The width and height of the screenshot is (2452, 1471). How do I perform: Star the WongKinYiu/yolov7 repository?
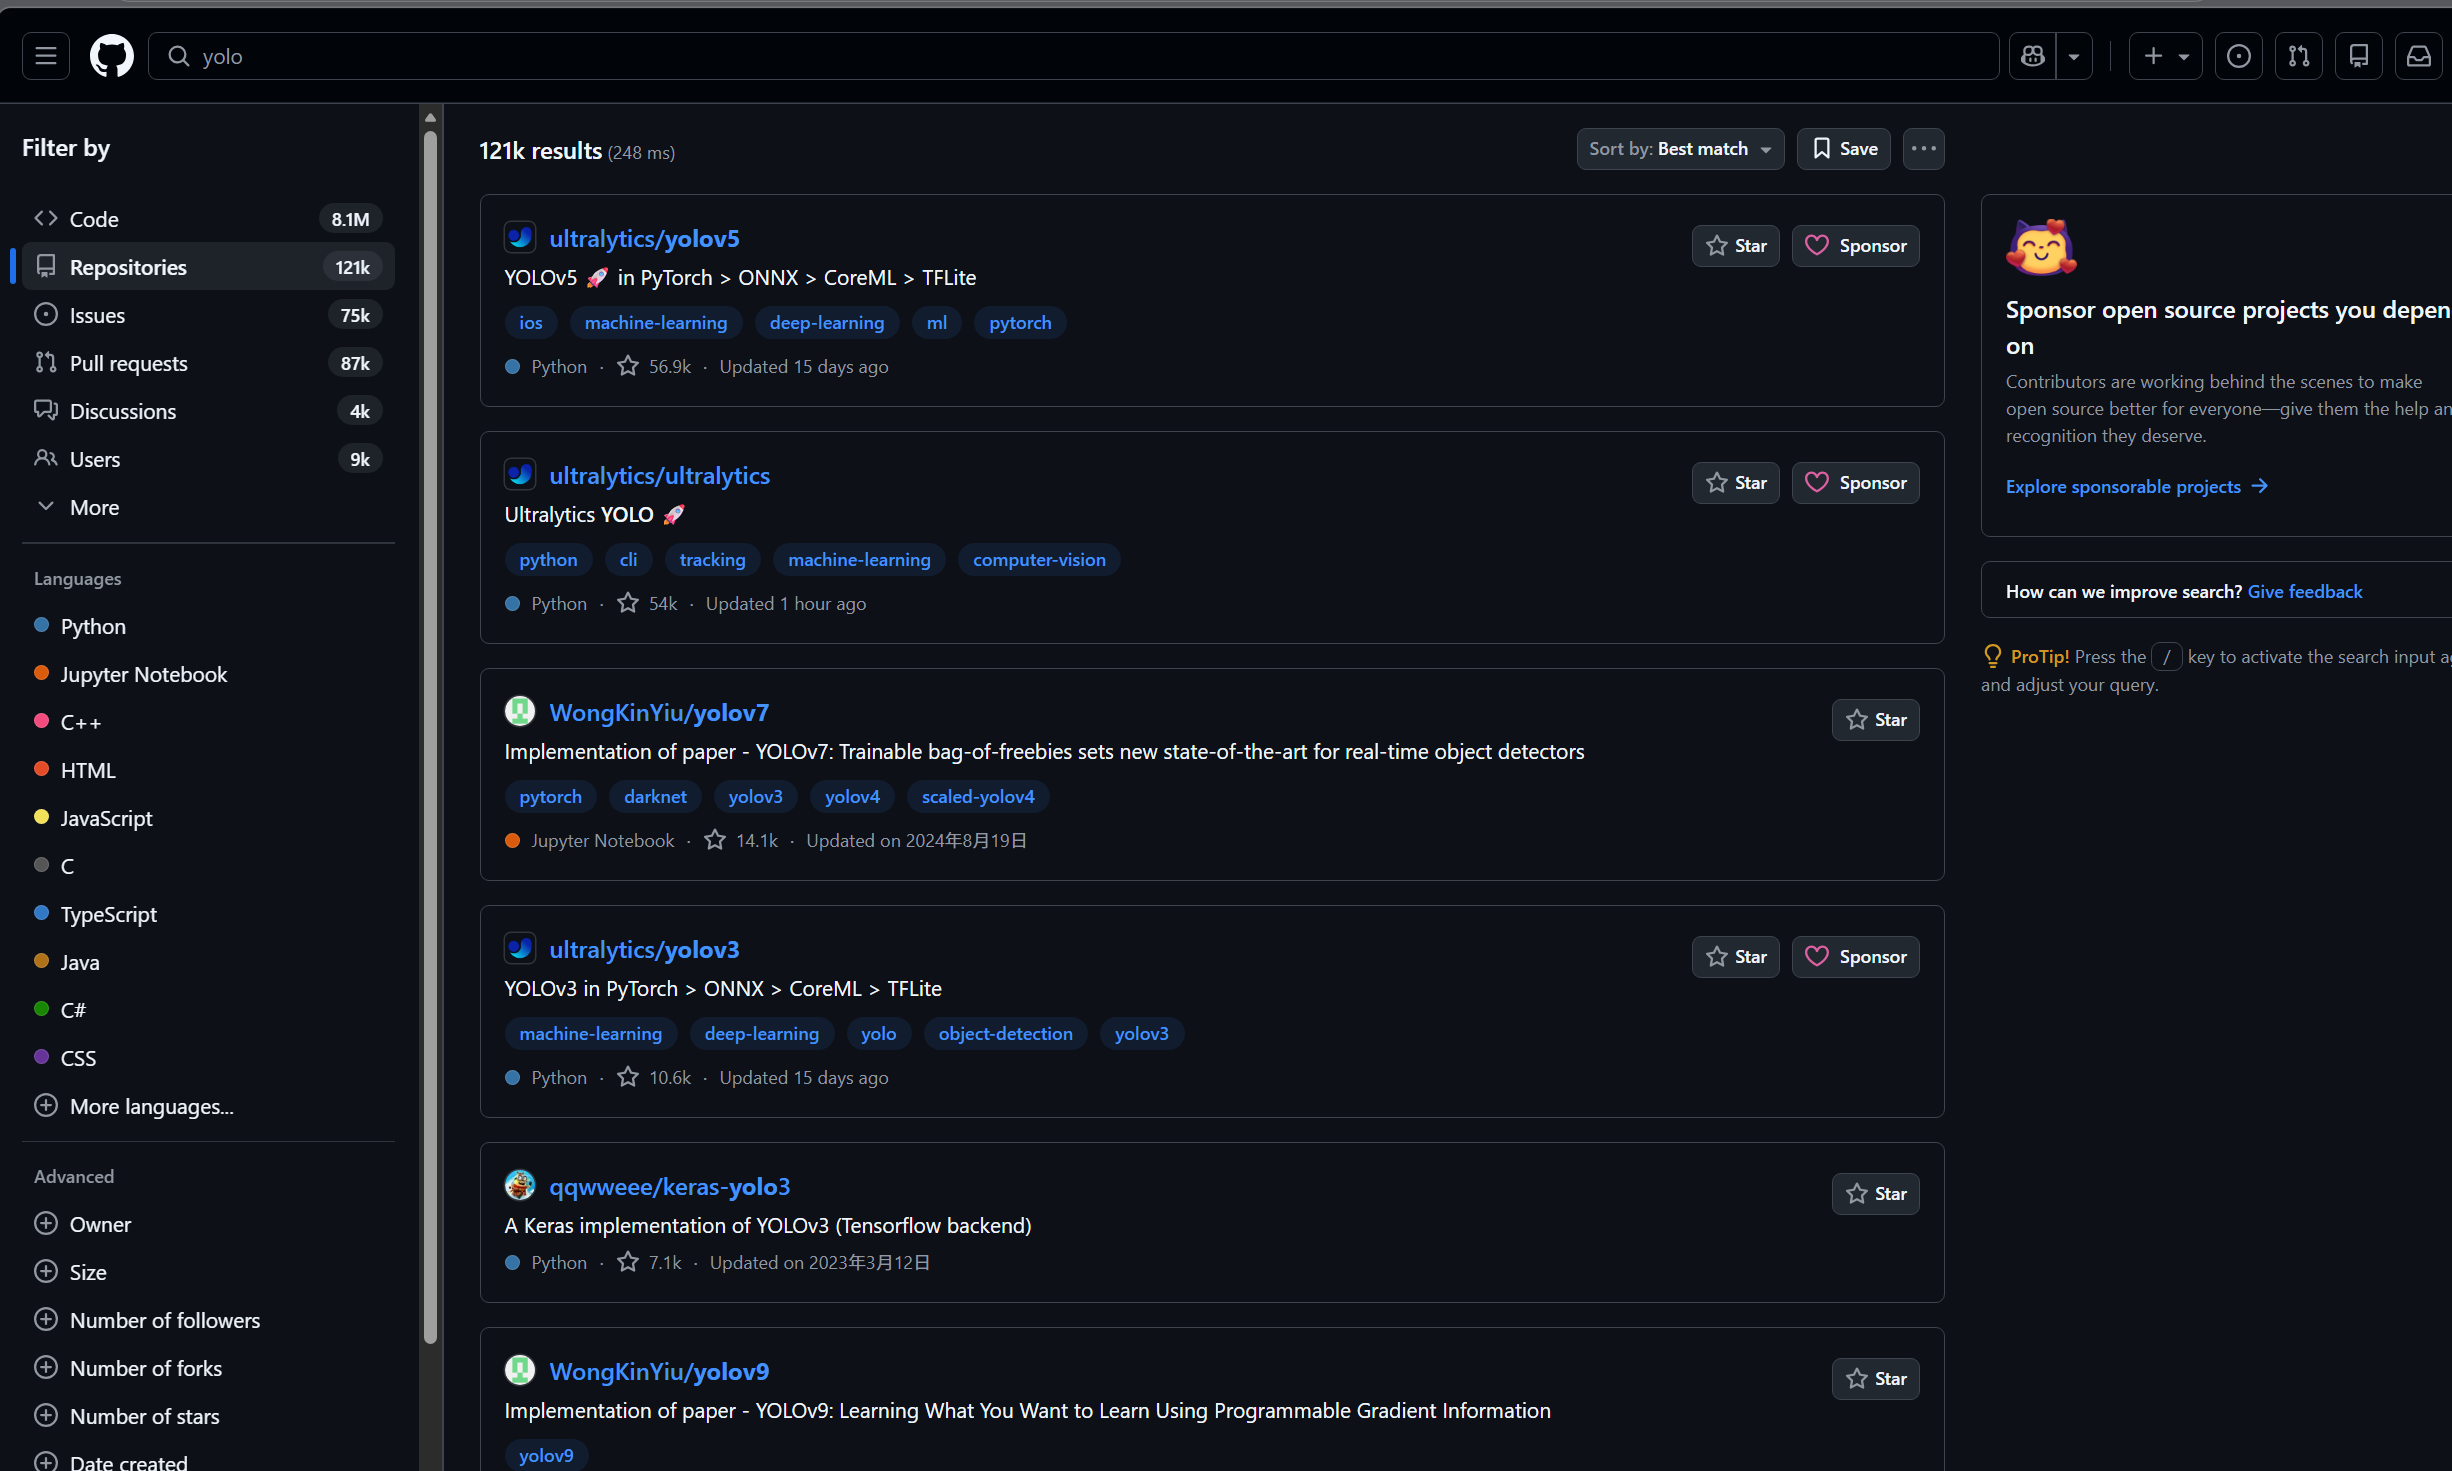[x=1875, y=720]
